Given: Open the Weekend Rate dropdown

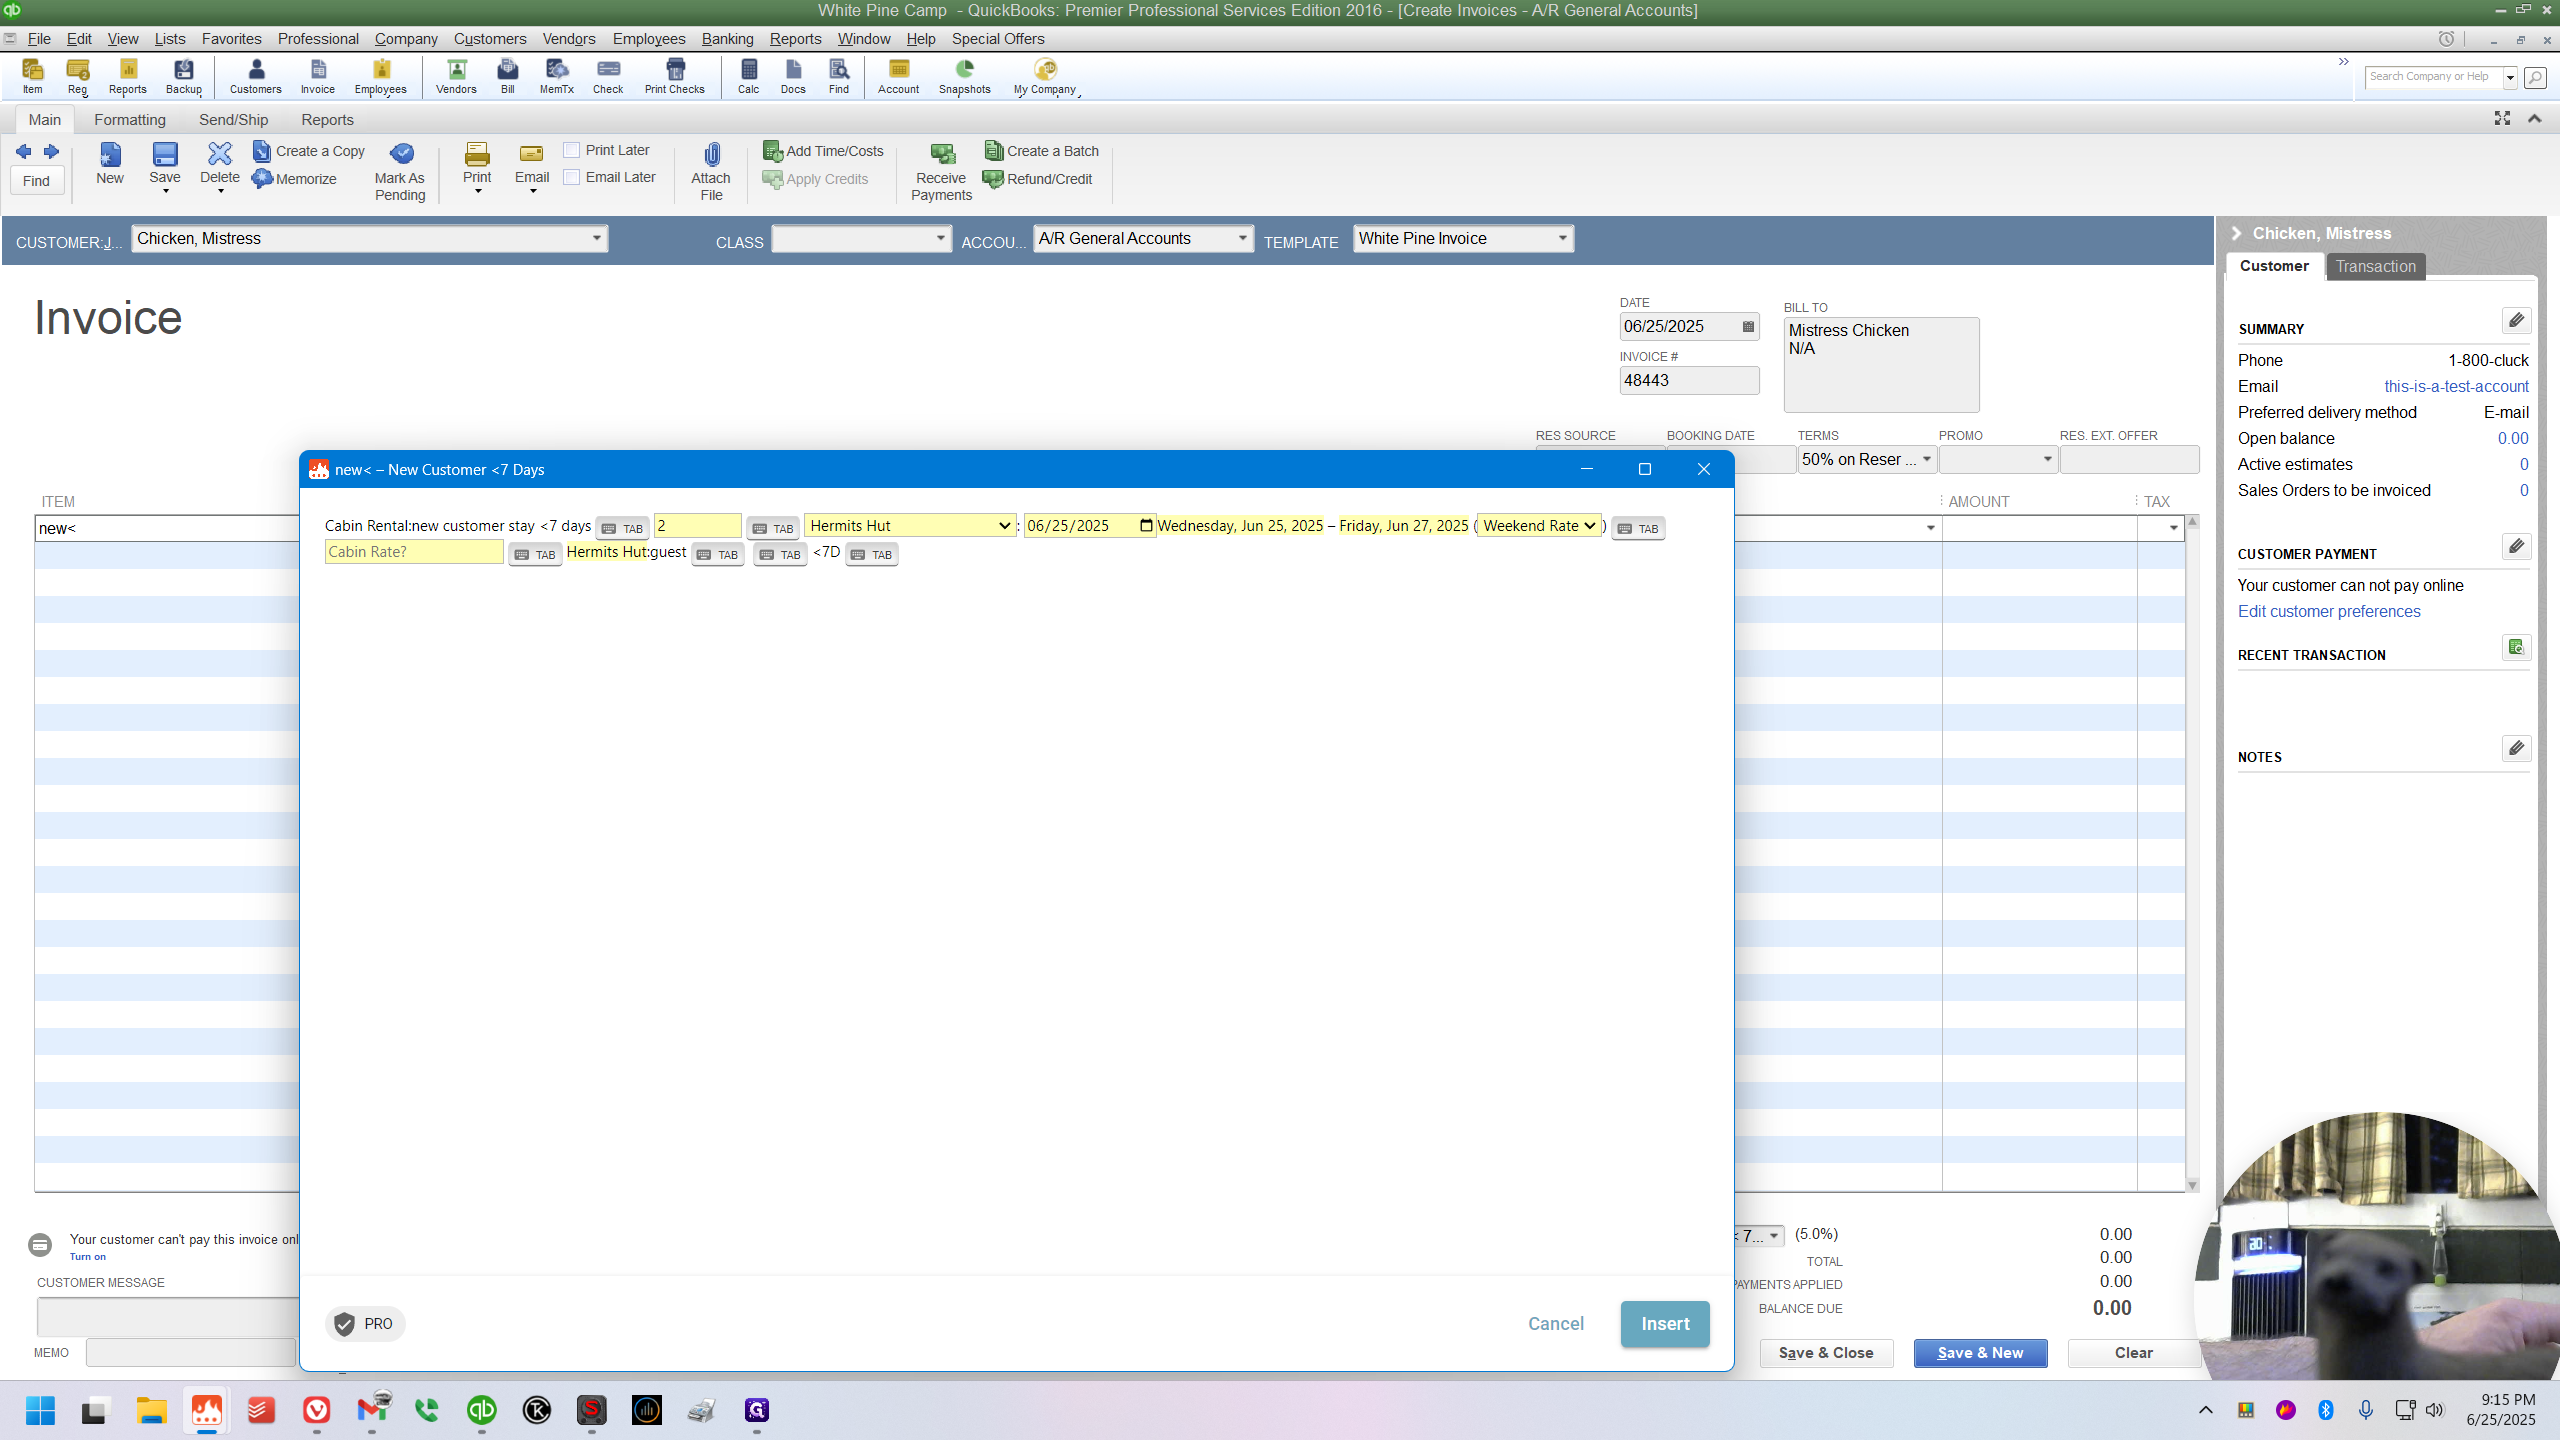Looking at the screenshot, I should (1540, 526).
